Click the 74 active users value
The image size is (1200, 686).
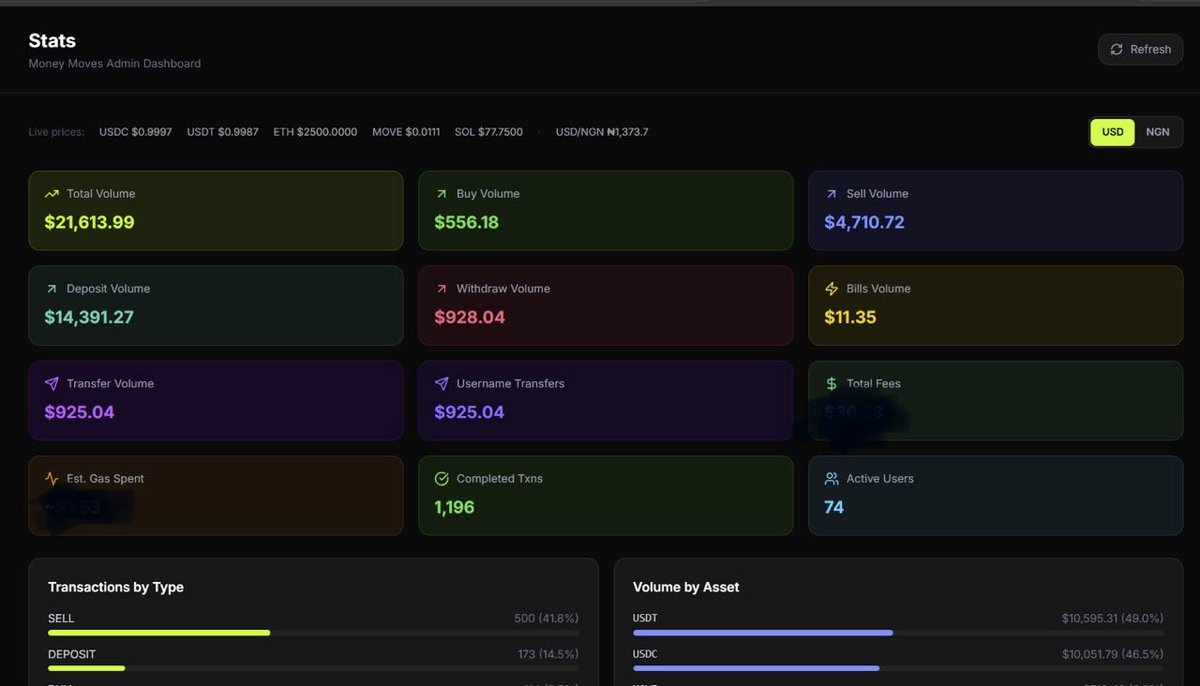pyautogui.click(x=834, y=507)
